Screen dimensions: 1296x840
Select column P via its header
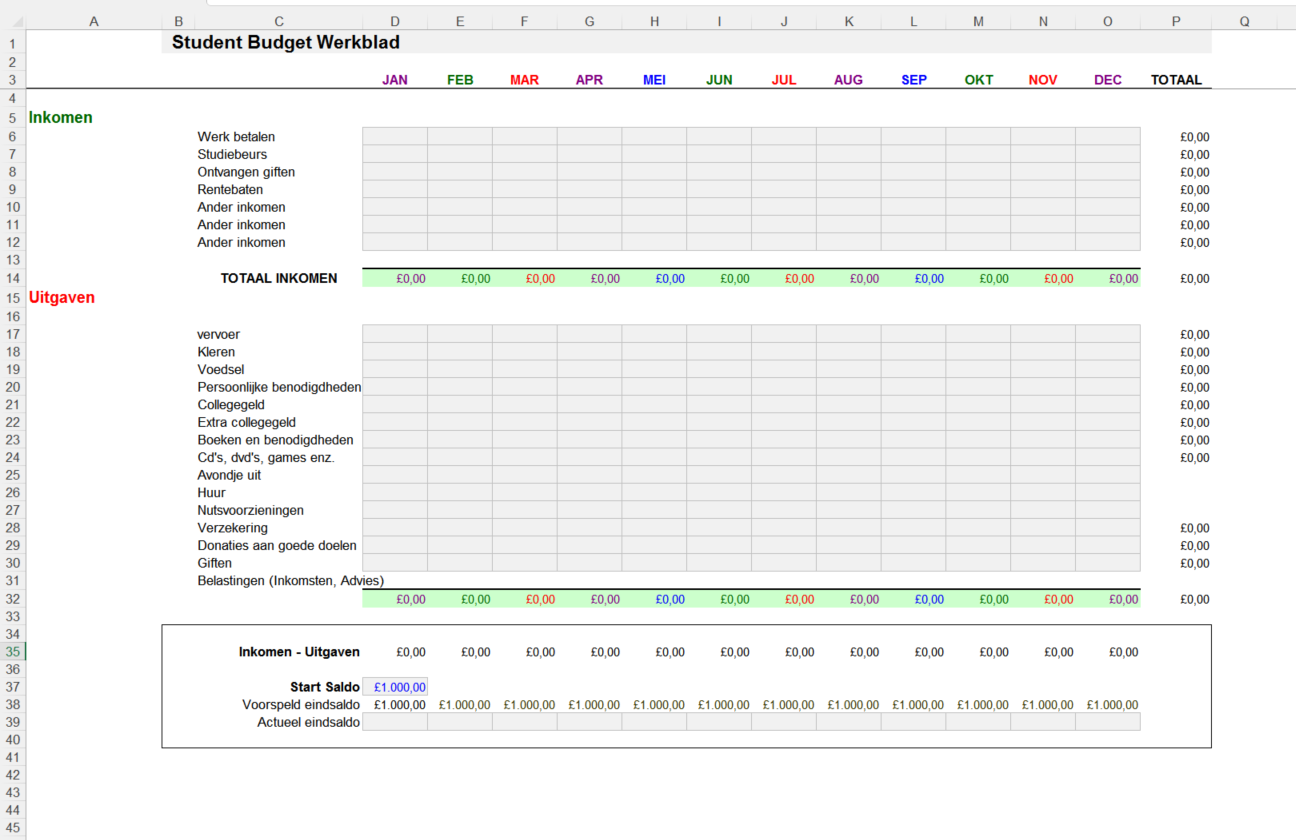click(1176, 21)
